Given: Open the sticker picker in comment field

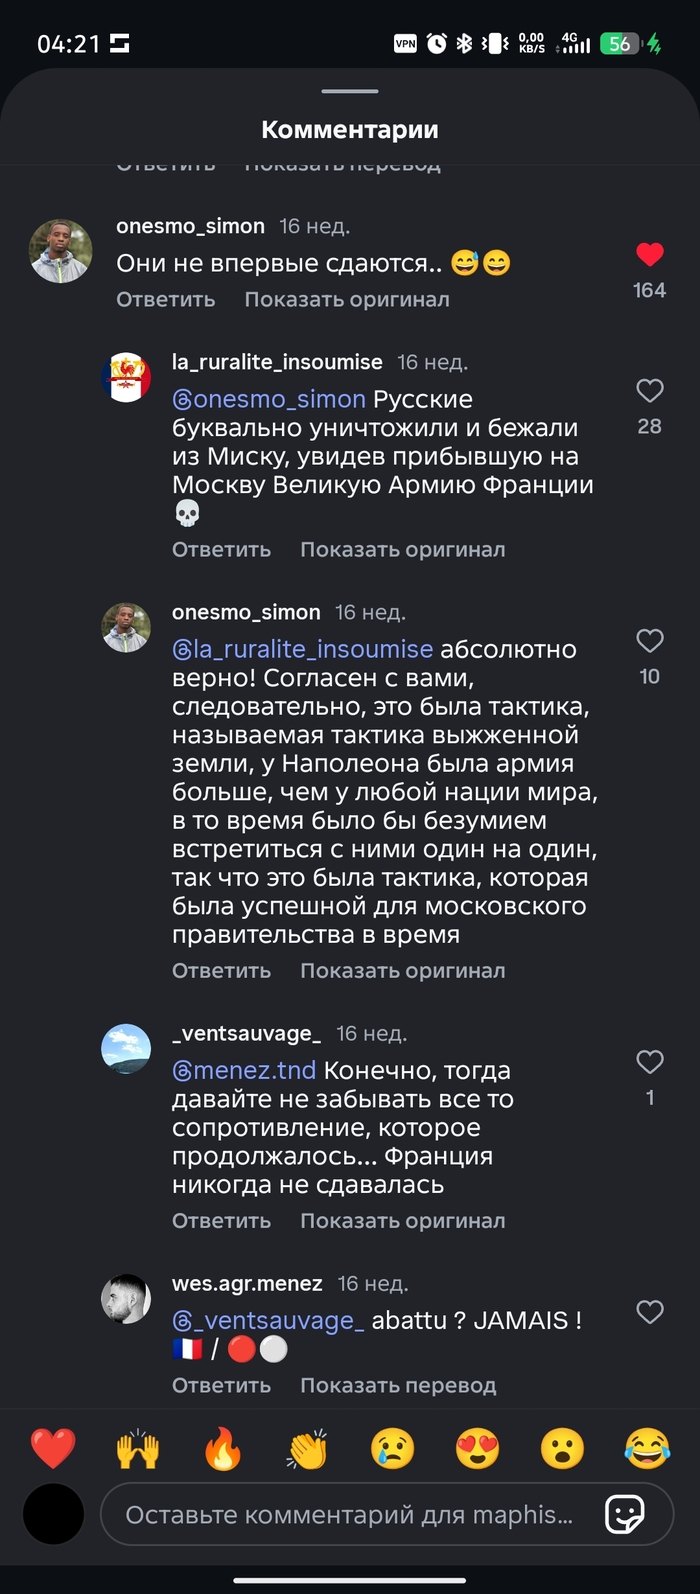Looking at the screenshot, I should click(x=625, y=1515).
